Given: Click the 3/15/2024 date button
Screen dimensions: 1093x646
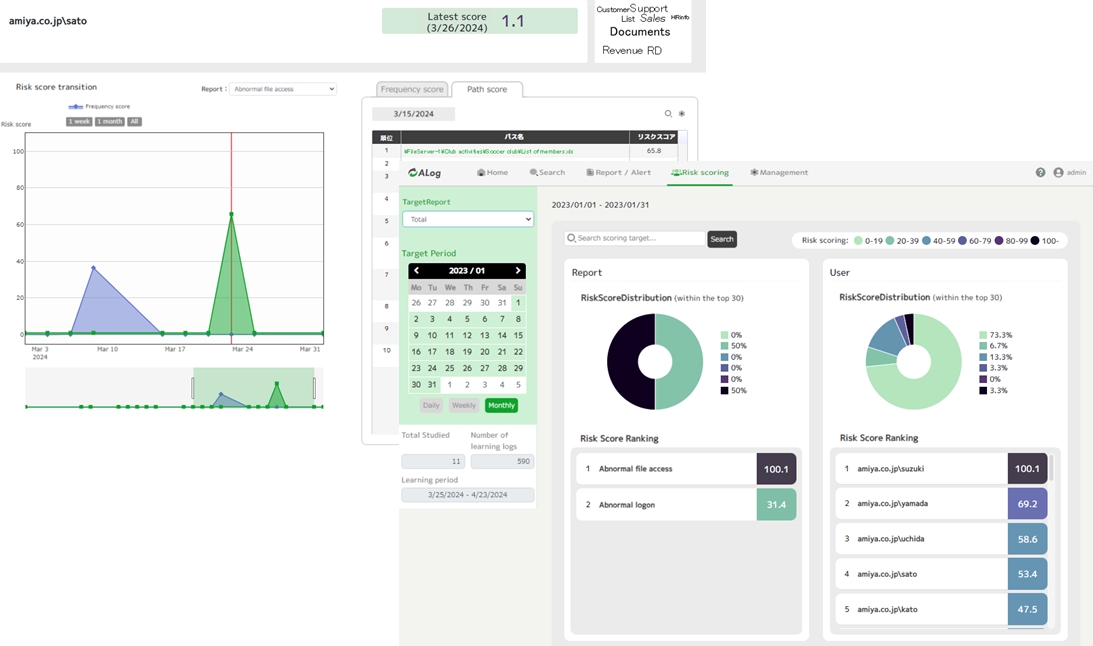Looking at the screenshot, I should point(413,114).
